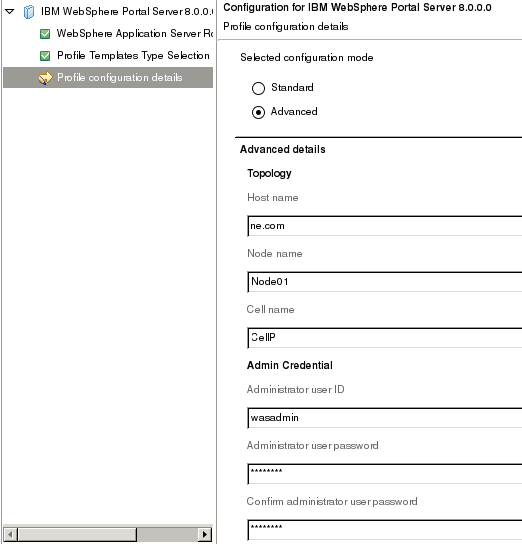
Task: Select Profile configuration details tree row
Action: click(x=108, y=77)
